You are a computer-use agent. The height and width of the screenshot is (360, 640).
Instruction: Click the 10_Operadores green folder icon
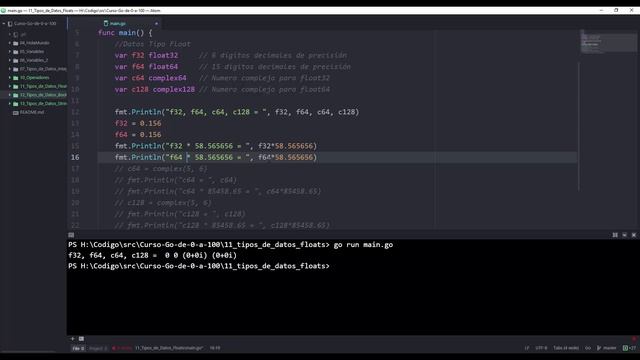[16, 78]
